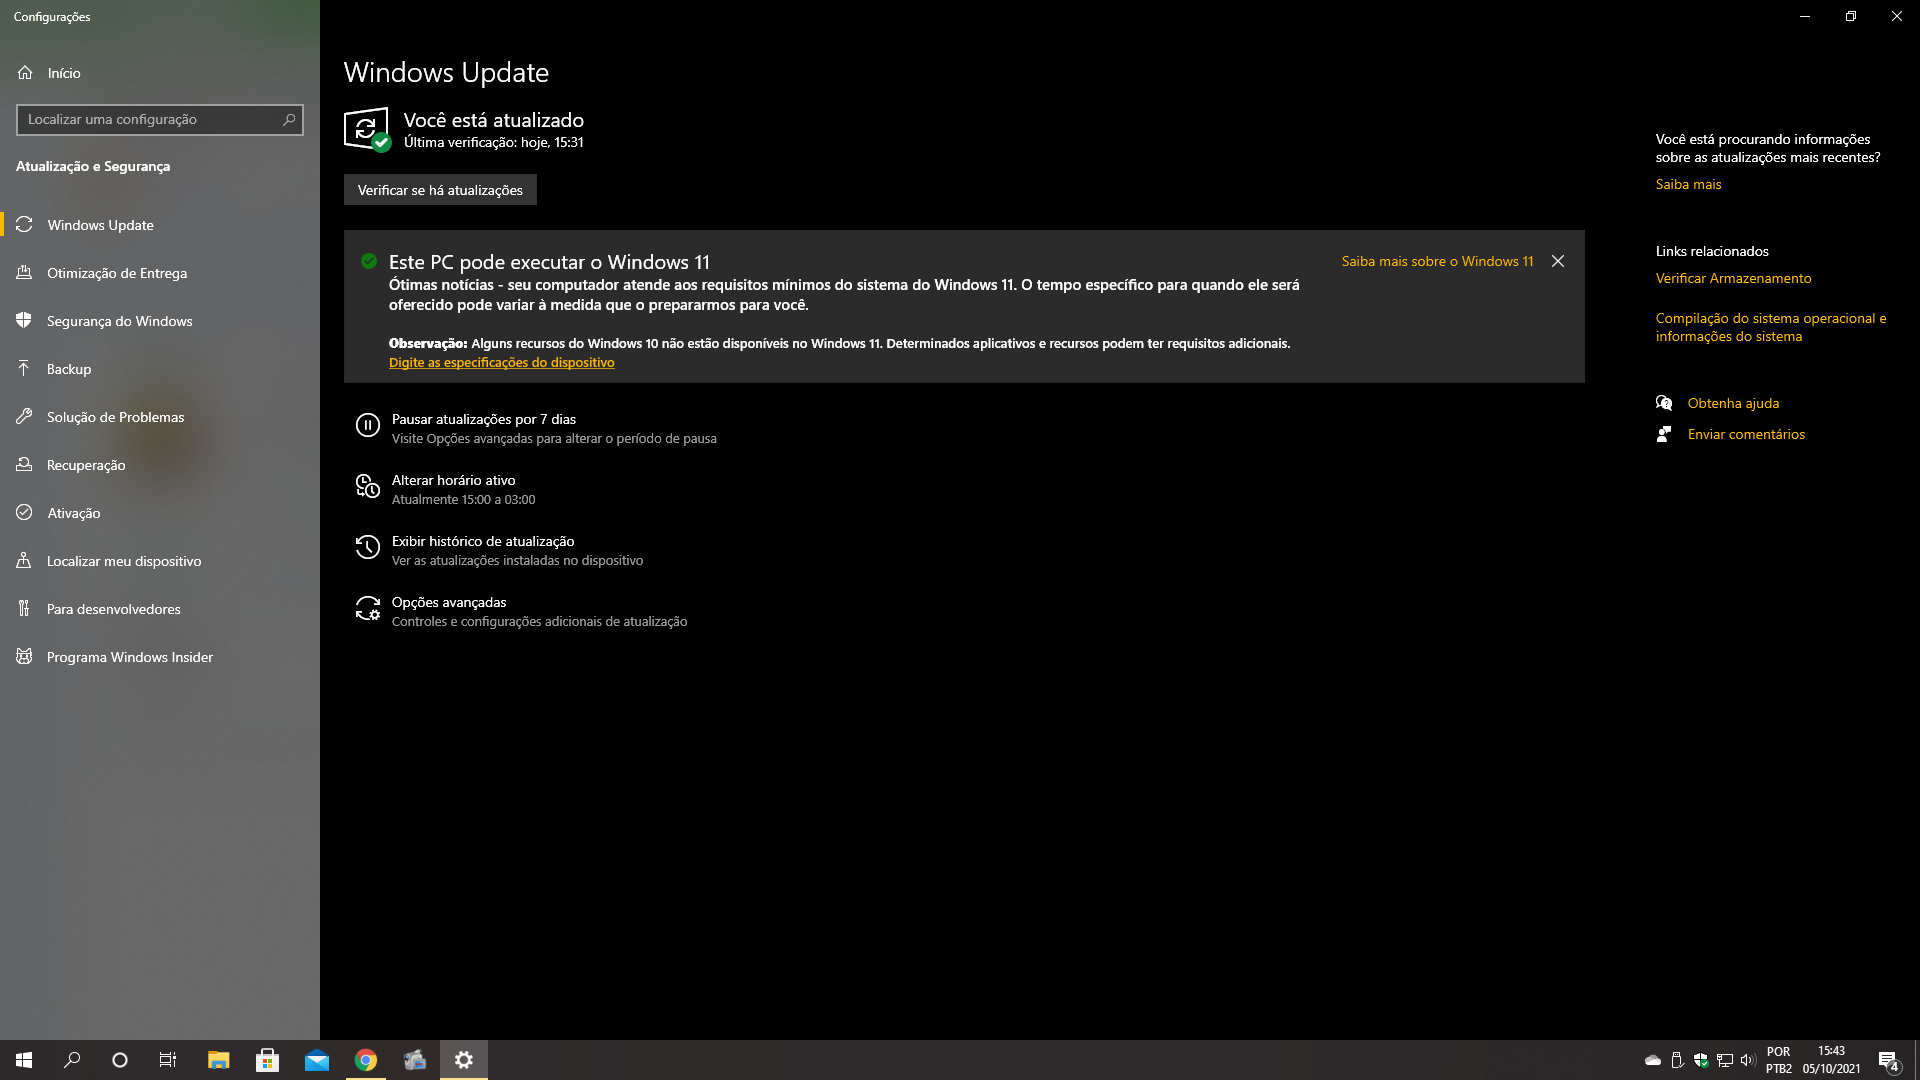Open Para desenvolvedores in sidebar
Screen dimensions: 1920x1080
(x=160, y=609)
